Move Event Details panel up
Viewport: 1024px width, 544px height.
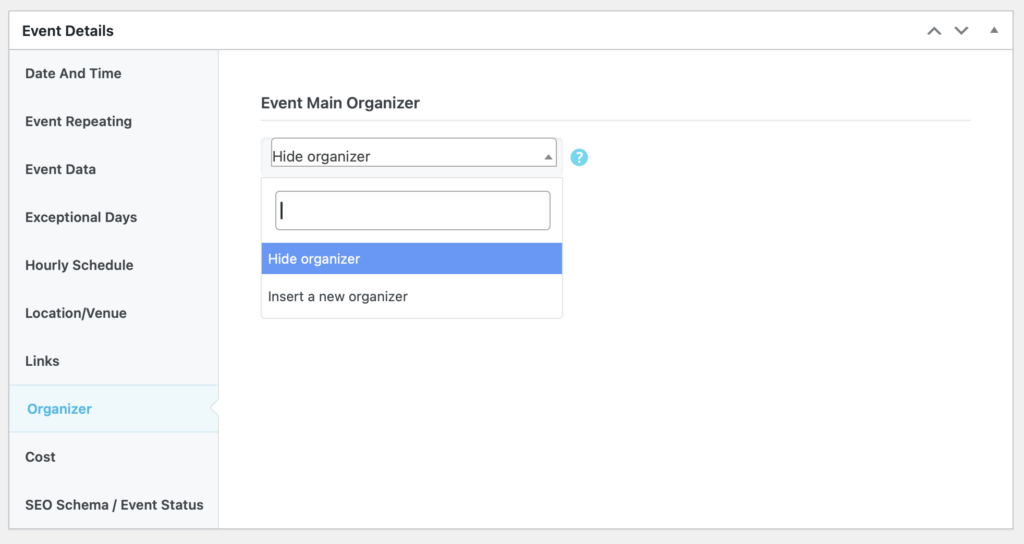point(934,31)
